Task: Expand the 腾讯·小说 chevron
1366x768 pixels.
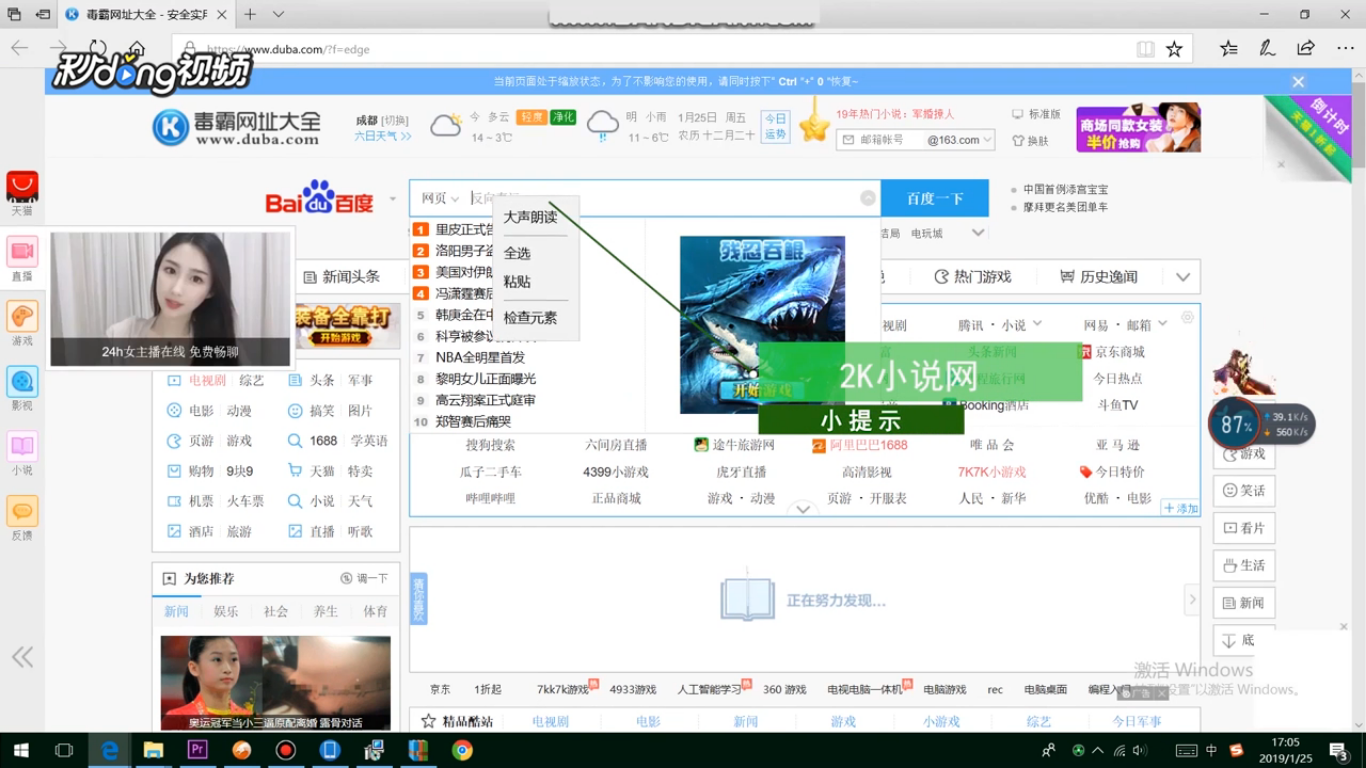Action: (x=1037, y=324)
